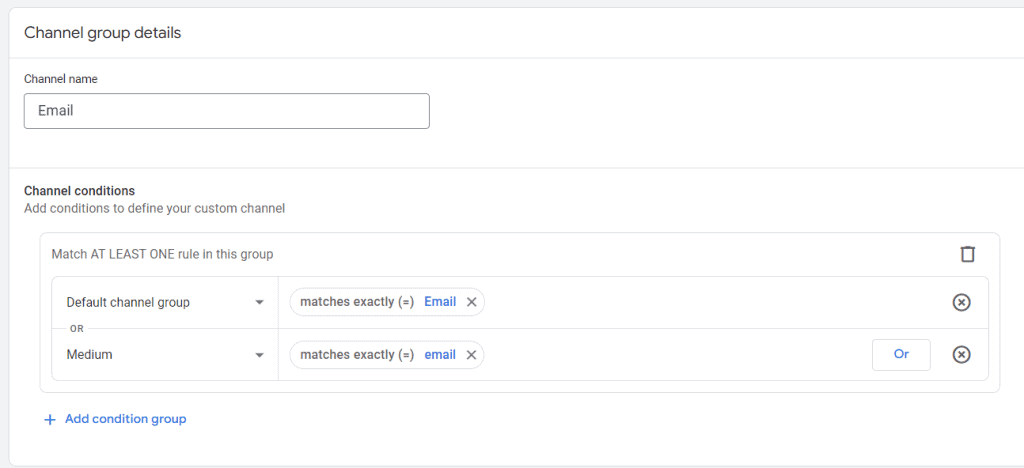Remove the Default channel group condition row

click(961, 302)
